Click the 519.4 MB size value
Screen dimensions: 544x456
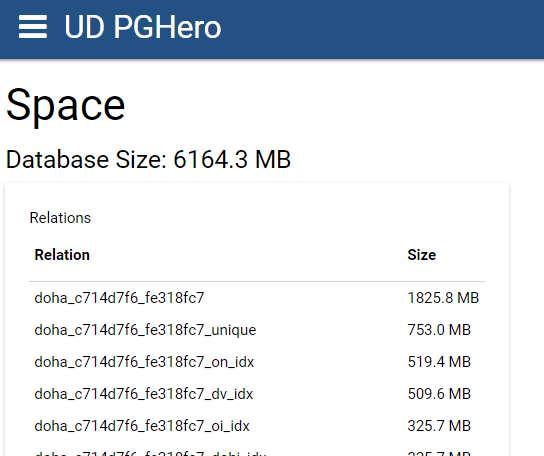[x=439, y=362]
